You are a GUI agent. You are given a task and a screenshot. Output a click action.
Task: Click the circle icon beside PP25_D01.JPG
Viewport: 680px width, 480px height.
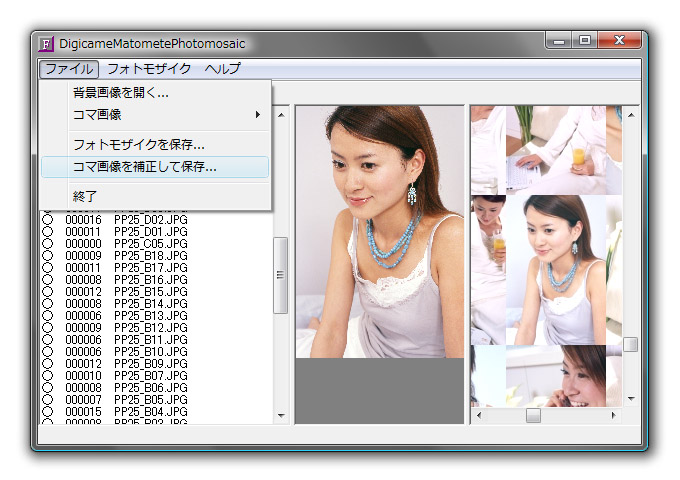[48, 232]
